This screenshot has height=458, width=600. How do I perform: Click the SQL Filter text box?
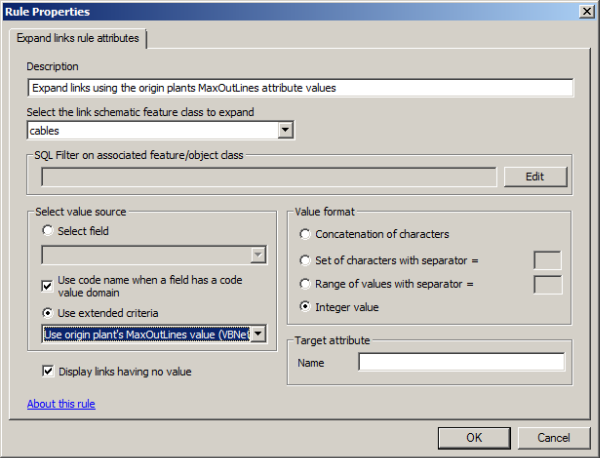pos(268,177)
